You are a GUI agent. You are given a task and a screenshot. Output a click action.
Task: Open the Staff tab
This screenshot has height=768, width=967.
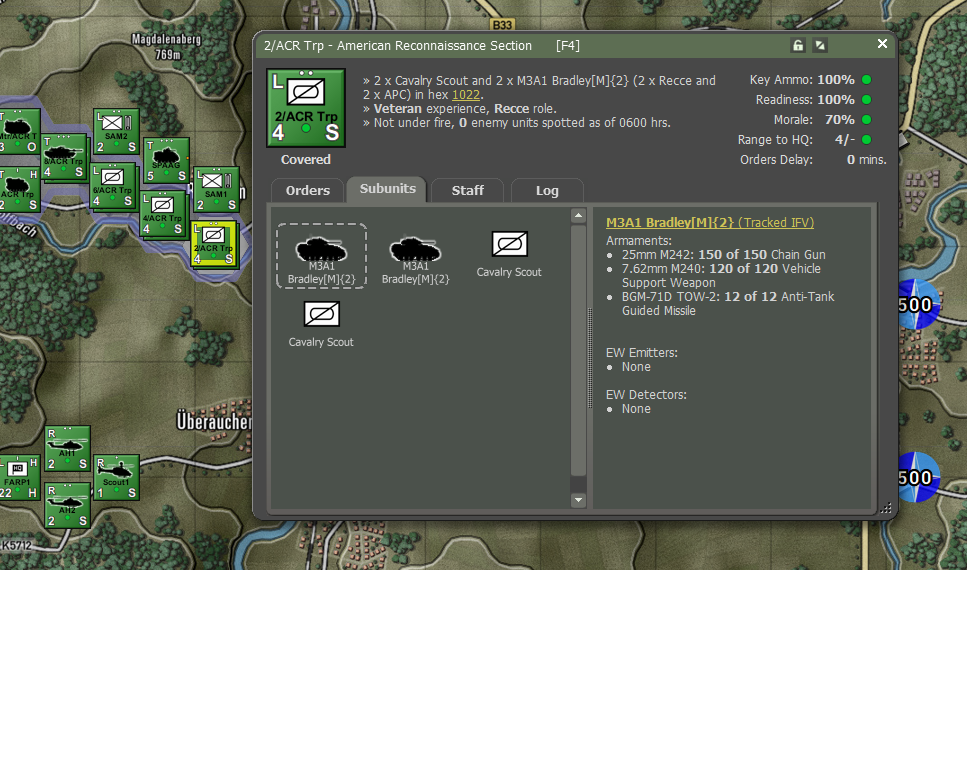(467, 191)
